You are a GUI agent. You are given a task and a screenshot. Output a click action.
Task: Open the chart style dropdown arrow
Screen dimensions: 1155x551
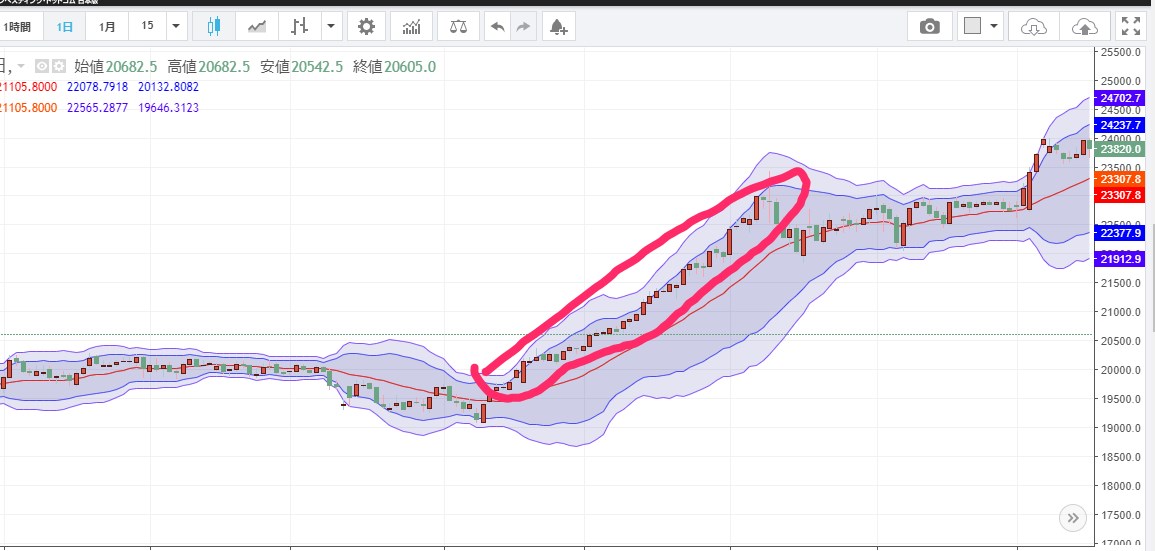click(x=331, y=27)
